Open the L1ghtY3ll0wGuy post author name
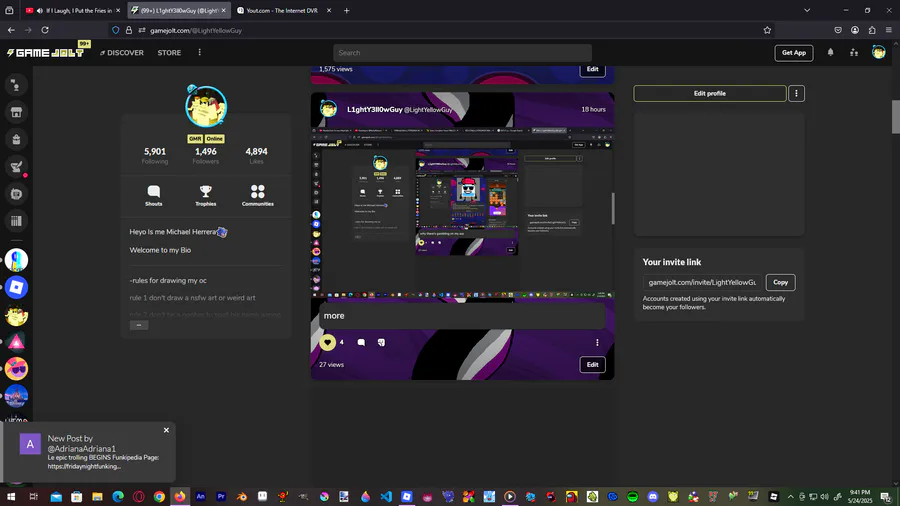The width and height of the screenshot is (900, 506). click(374, 110)
